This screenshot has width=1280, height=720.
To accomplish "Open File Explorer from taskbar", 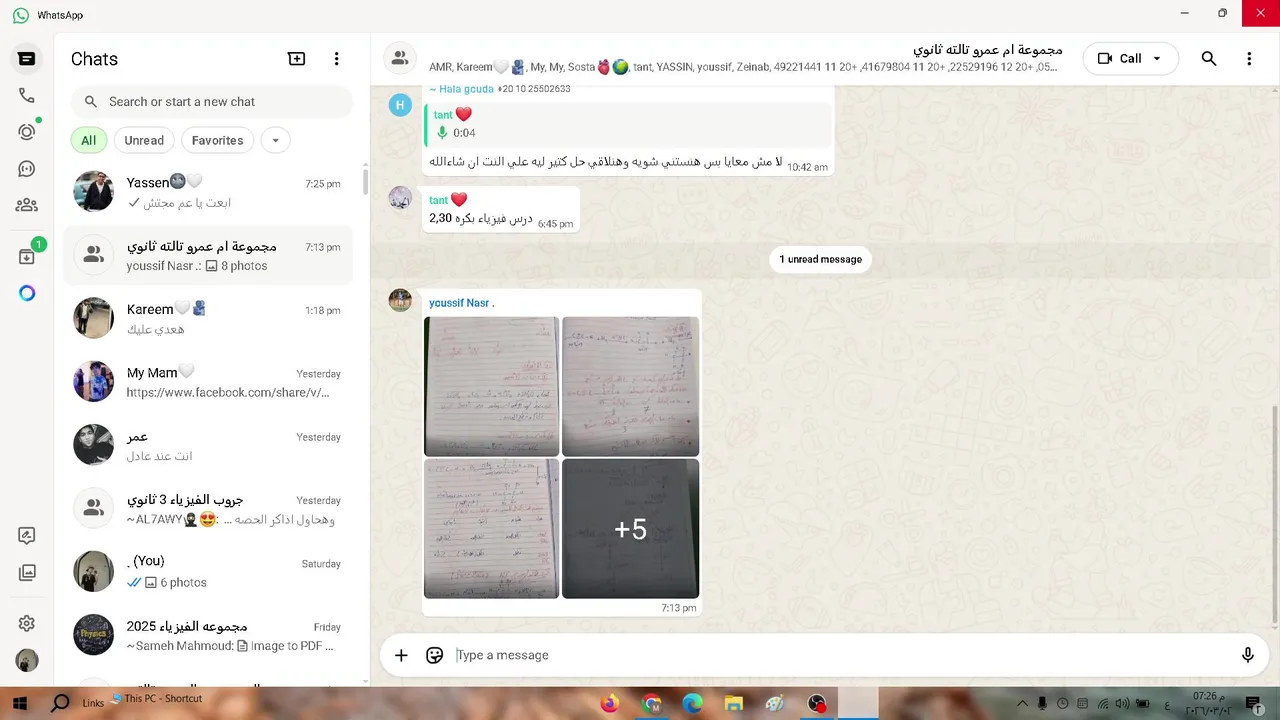I will (x=734, y=704).
